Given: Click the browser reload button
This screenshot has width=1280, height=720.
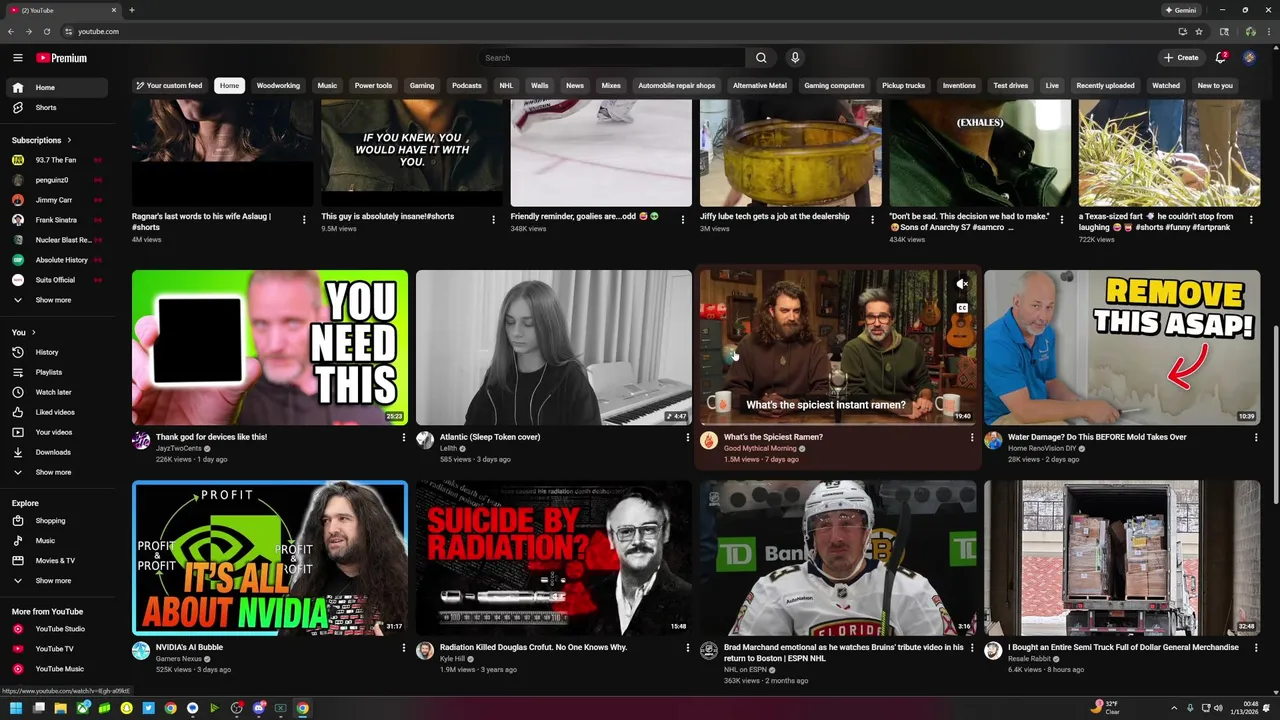Looking at the screenshot, I should pos(46,31).
